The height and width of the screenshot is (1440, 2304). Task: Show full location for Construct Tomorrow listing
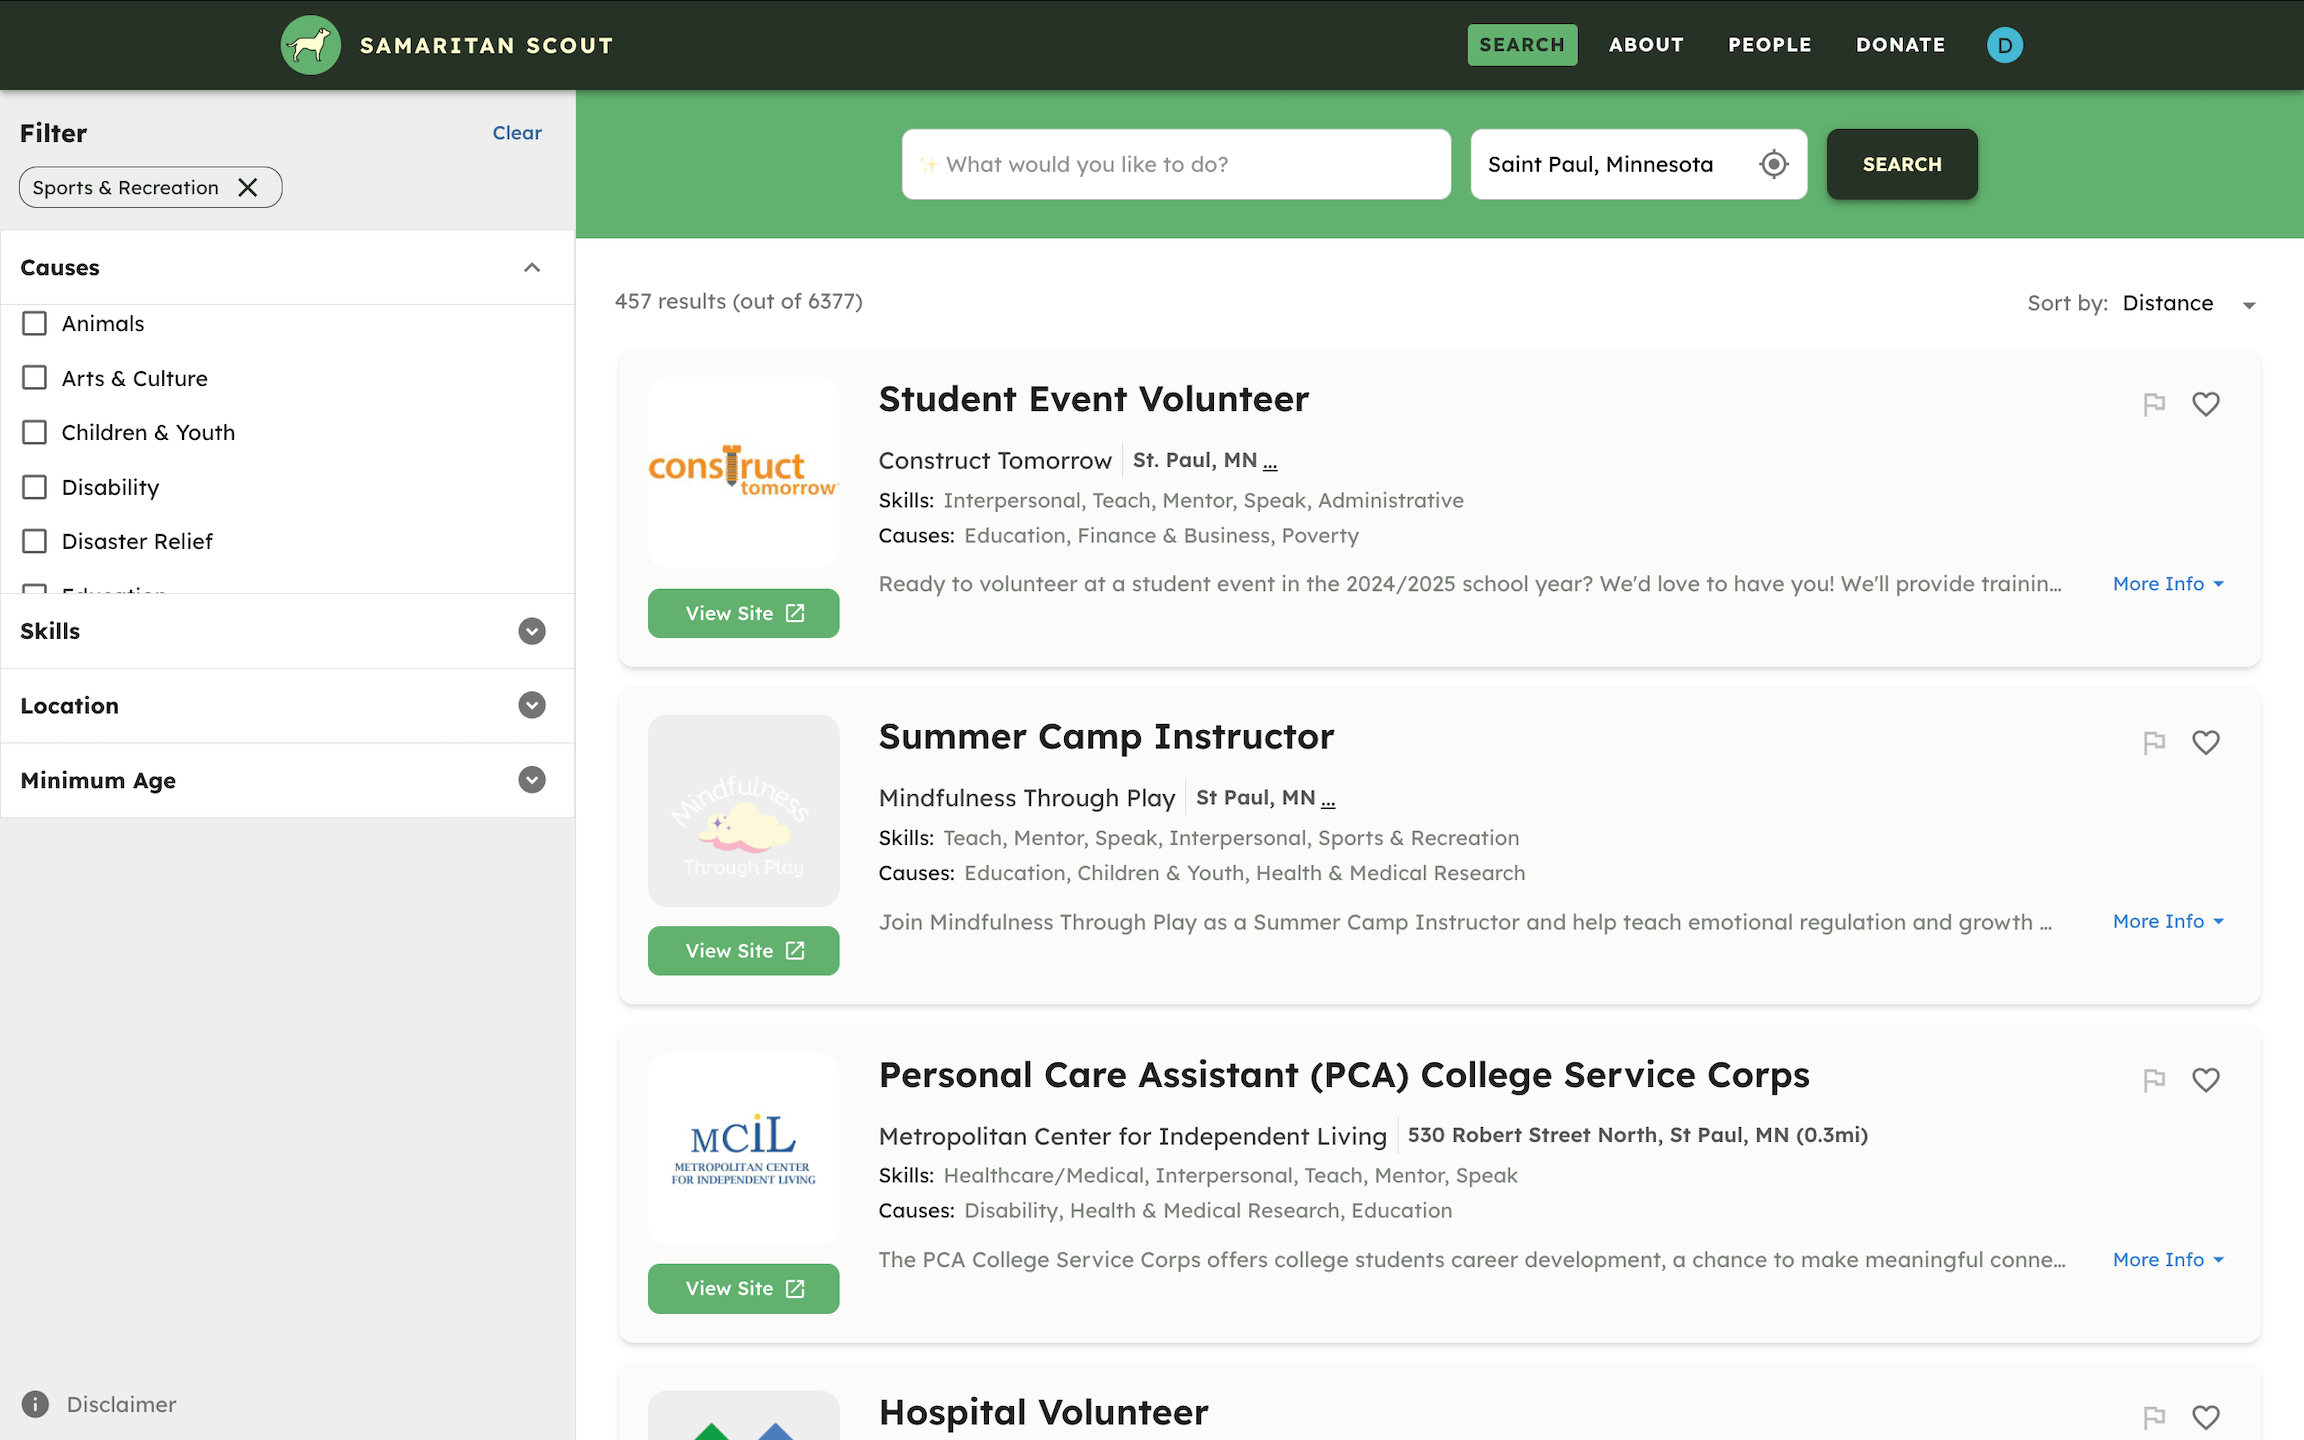coord(1270,463)
